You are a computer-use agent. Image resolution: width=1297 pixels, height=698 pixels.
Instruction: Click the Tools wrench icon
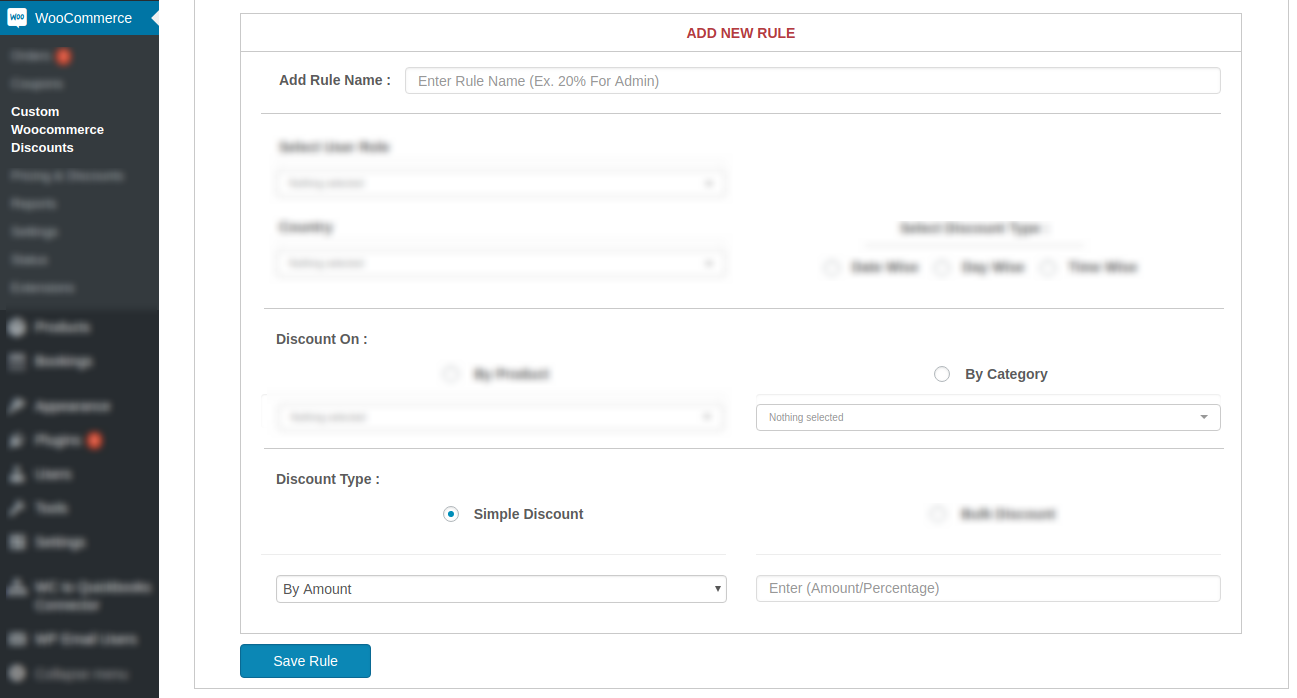[x=17, y=508]
